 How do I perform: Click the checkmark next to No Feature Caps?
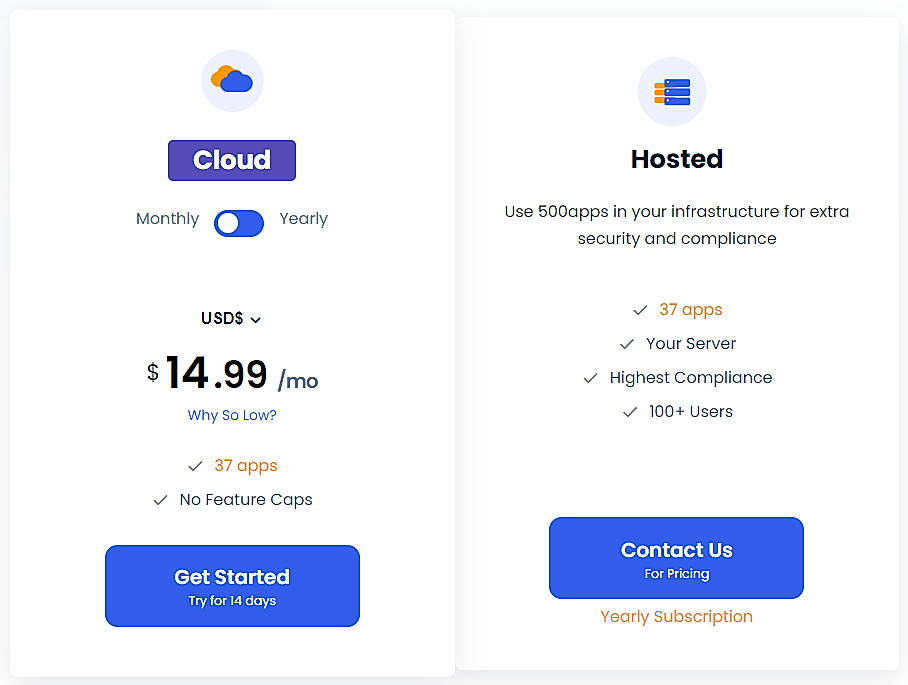pyautogui.click(x=161, y=500)
